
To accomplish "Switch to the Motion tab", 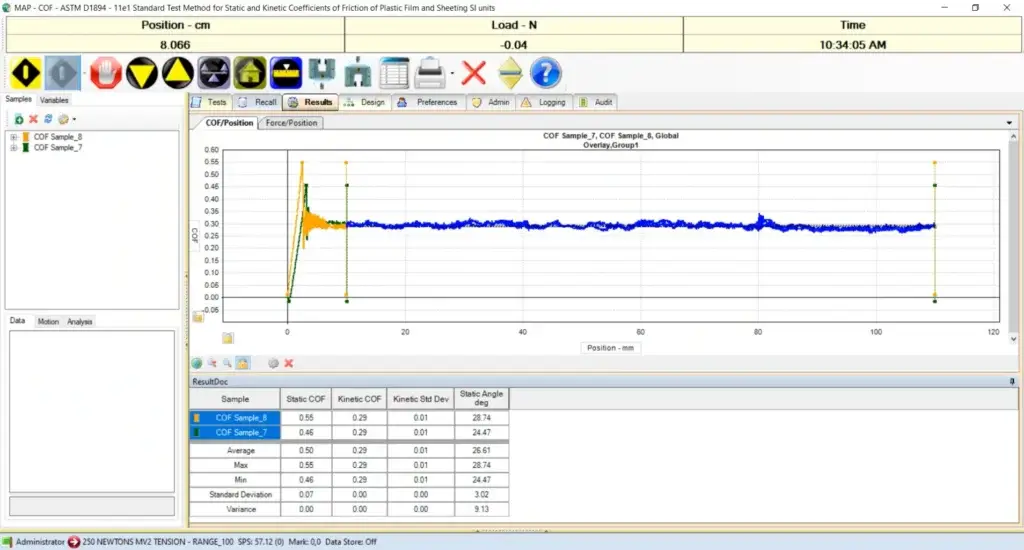I will point(48,321).
